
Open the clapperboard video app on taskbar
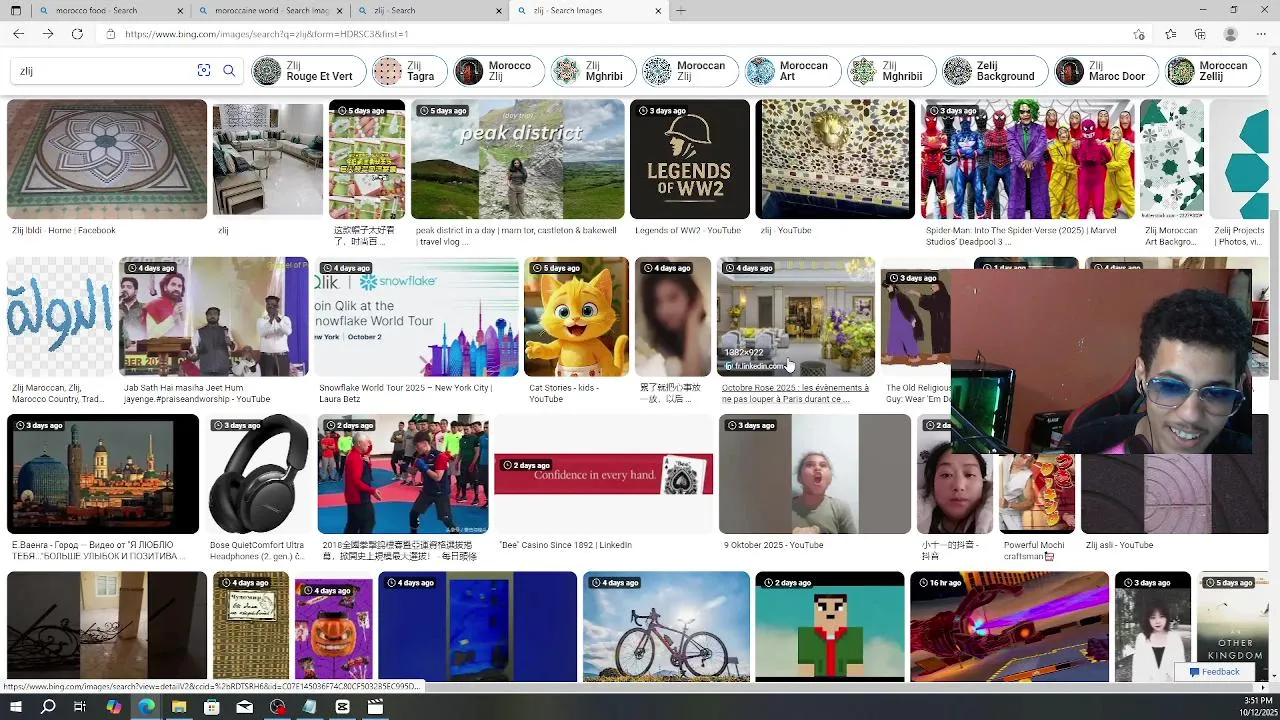click(375, 707)
